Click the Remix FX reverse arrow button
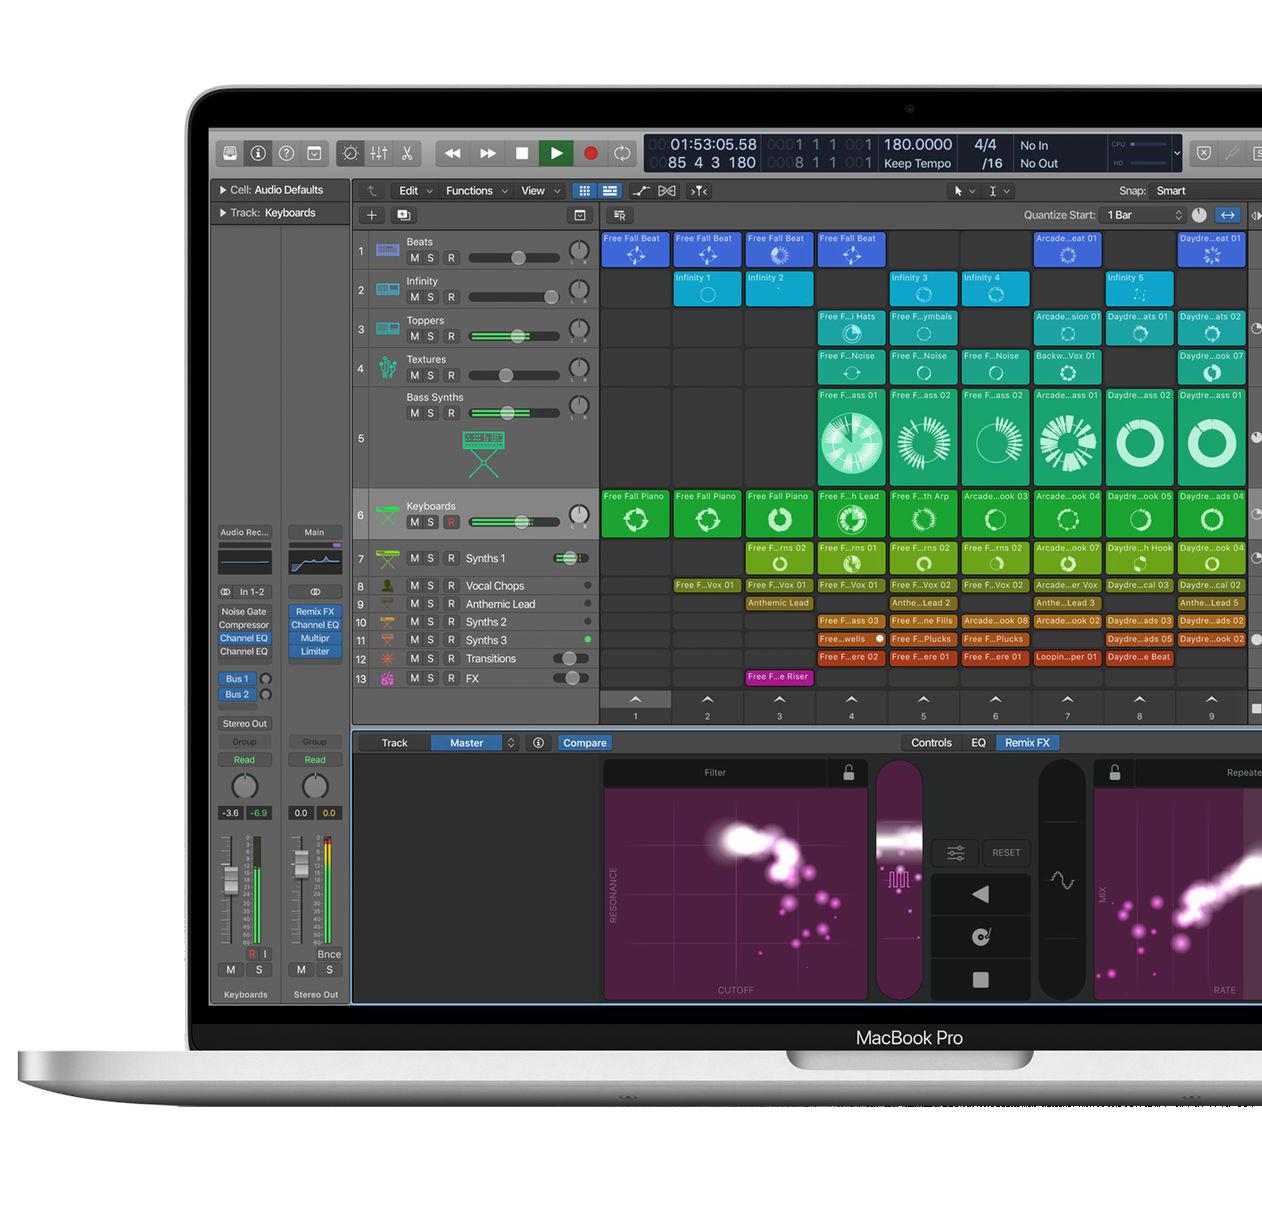The image size is (1262, 1205). coord(981,894)
